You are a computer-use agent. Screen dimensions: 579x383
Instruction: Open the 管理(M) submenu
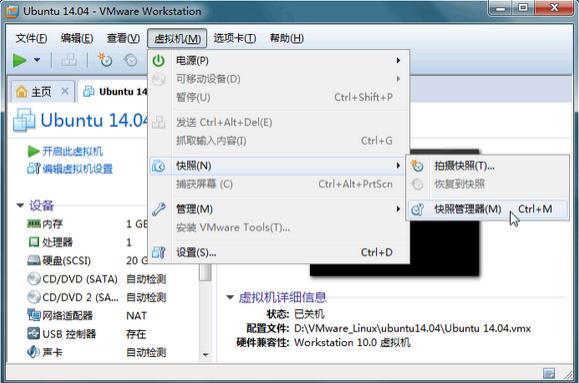[279, 209]
